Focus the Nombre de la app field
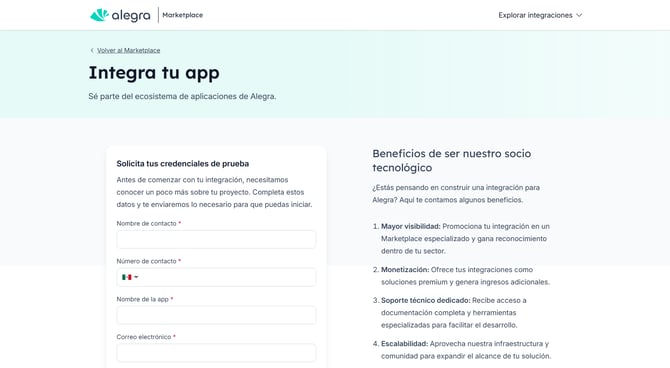 click(x=216, y=315)
